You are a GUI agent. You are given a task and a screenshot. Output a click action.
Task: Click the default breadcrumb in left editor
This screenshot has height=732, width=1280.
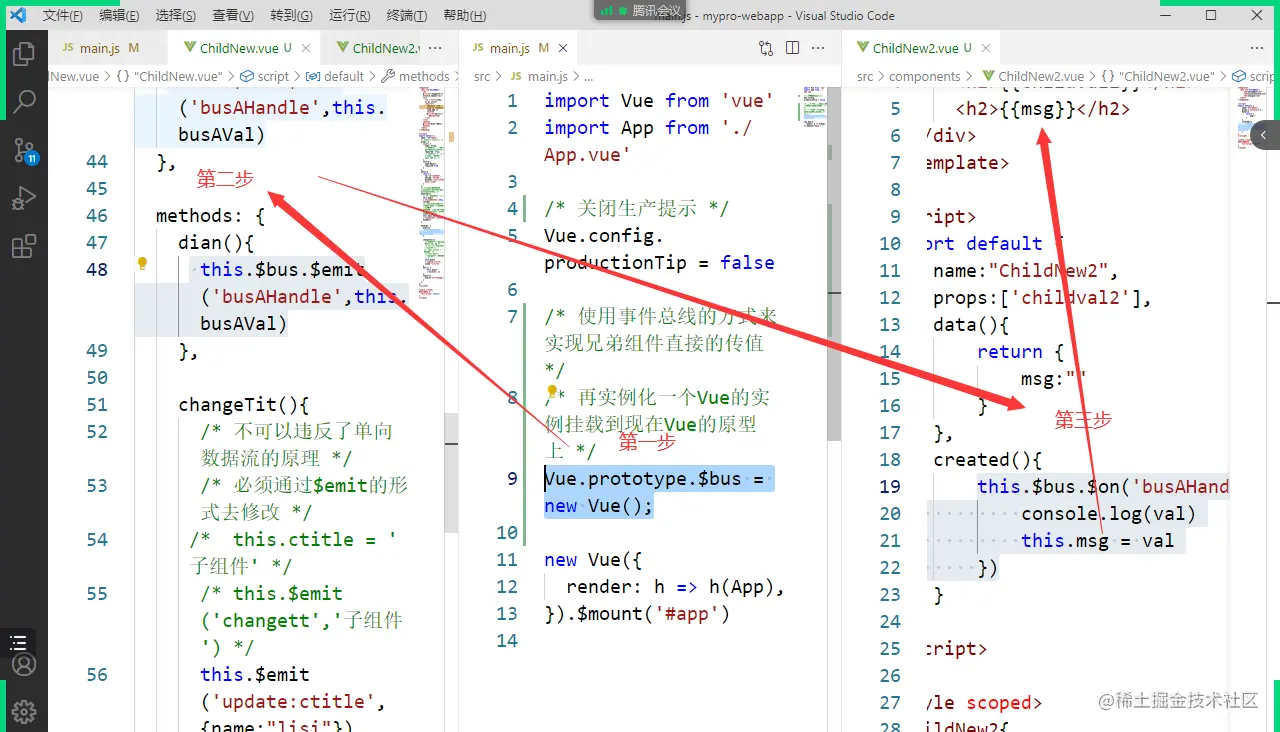(335, 76)
